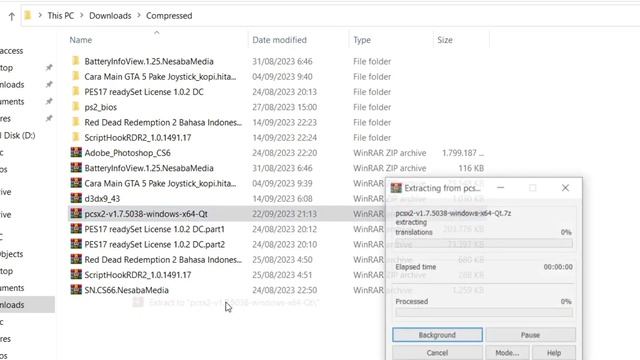640x360 pixels.
Task: Select the ps2_bios folder icon
Action: (76, 107)
